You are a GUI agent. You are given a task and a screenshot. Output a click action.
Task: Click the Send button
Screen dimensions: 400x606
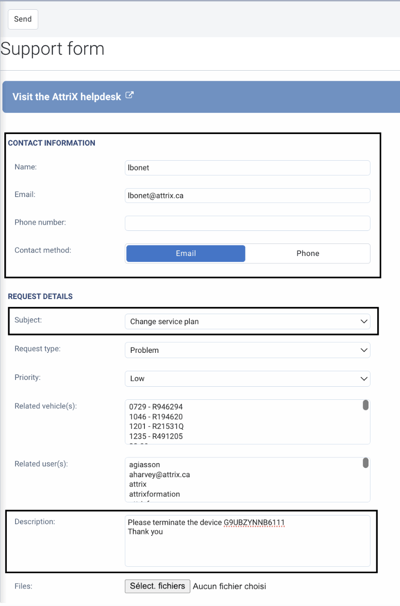[23, 19]
